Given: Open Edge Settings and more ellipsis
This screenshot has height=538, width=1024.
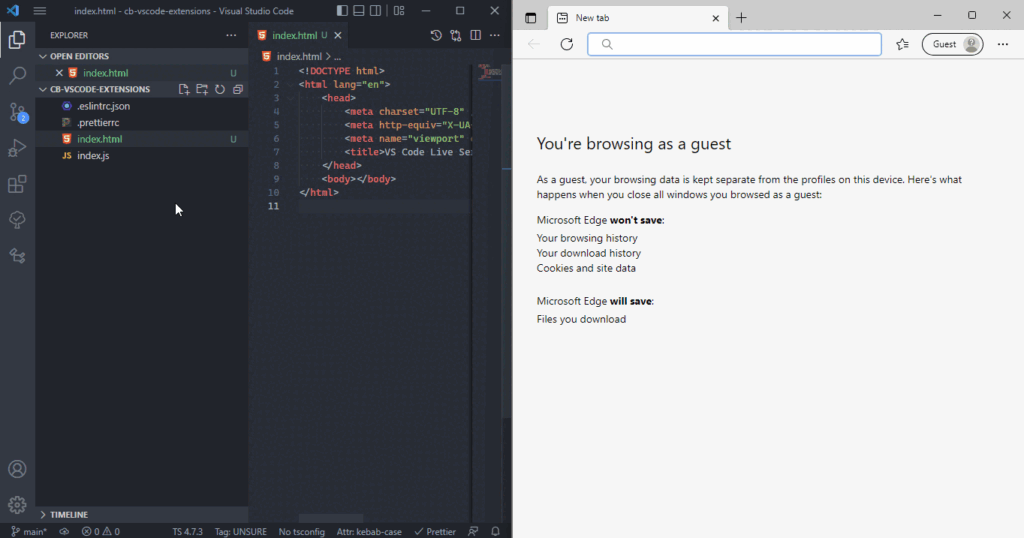Looking at the screenshot, I should (1003, 44).
